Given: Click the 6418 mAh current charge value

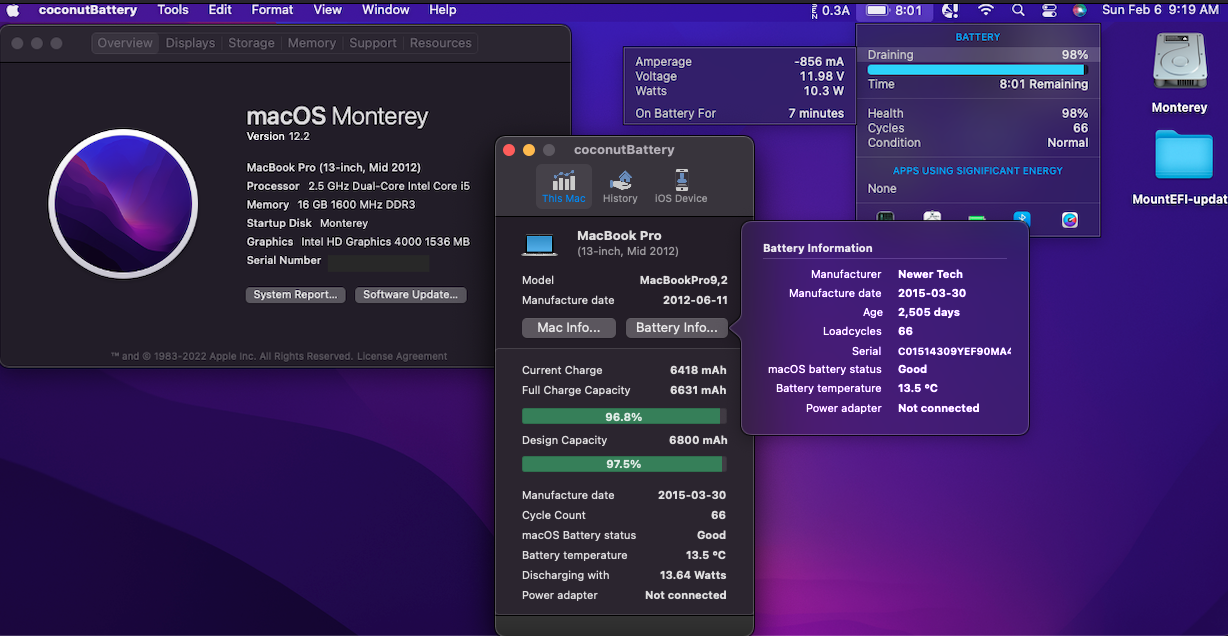Looking at the screenshot, I should tap(698, 370).
